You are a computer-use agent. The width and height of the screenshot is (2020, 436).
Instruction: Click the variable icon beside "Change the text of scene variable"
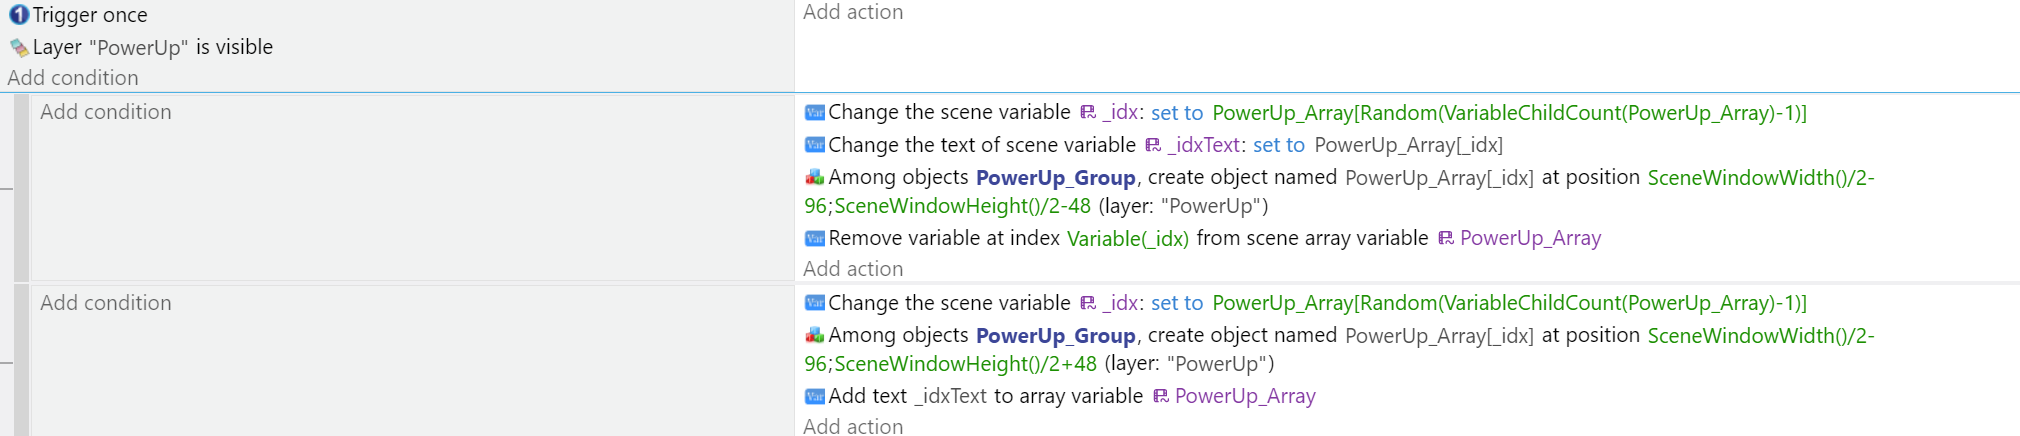point(814,145)
